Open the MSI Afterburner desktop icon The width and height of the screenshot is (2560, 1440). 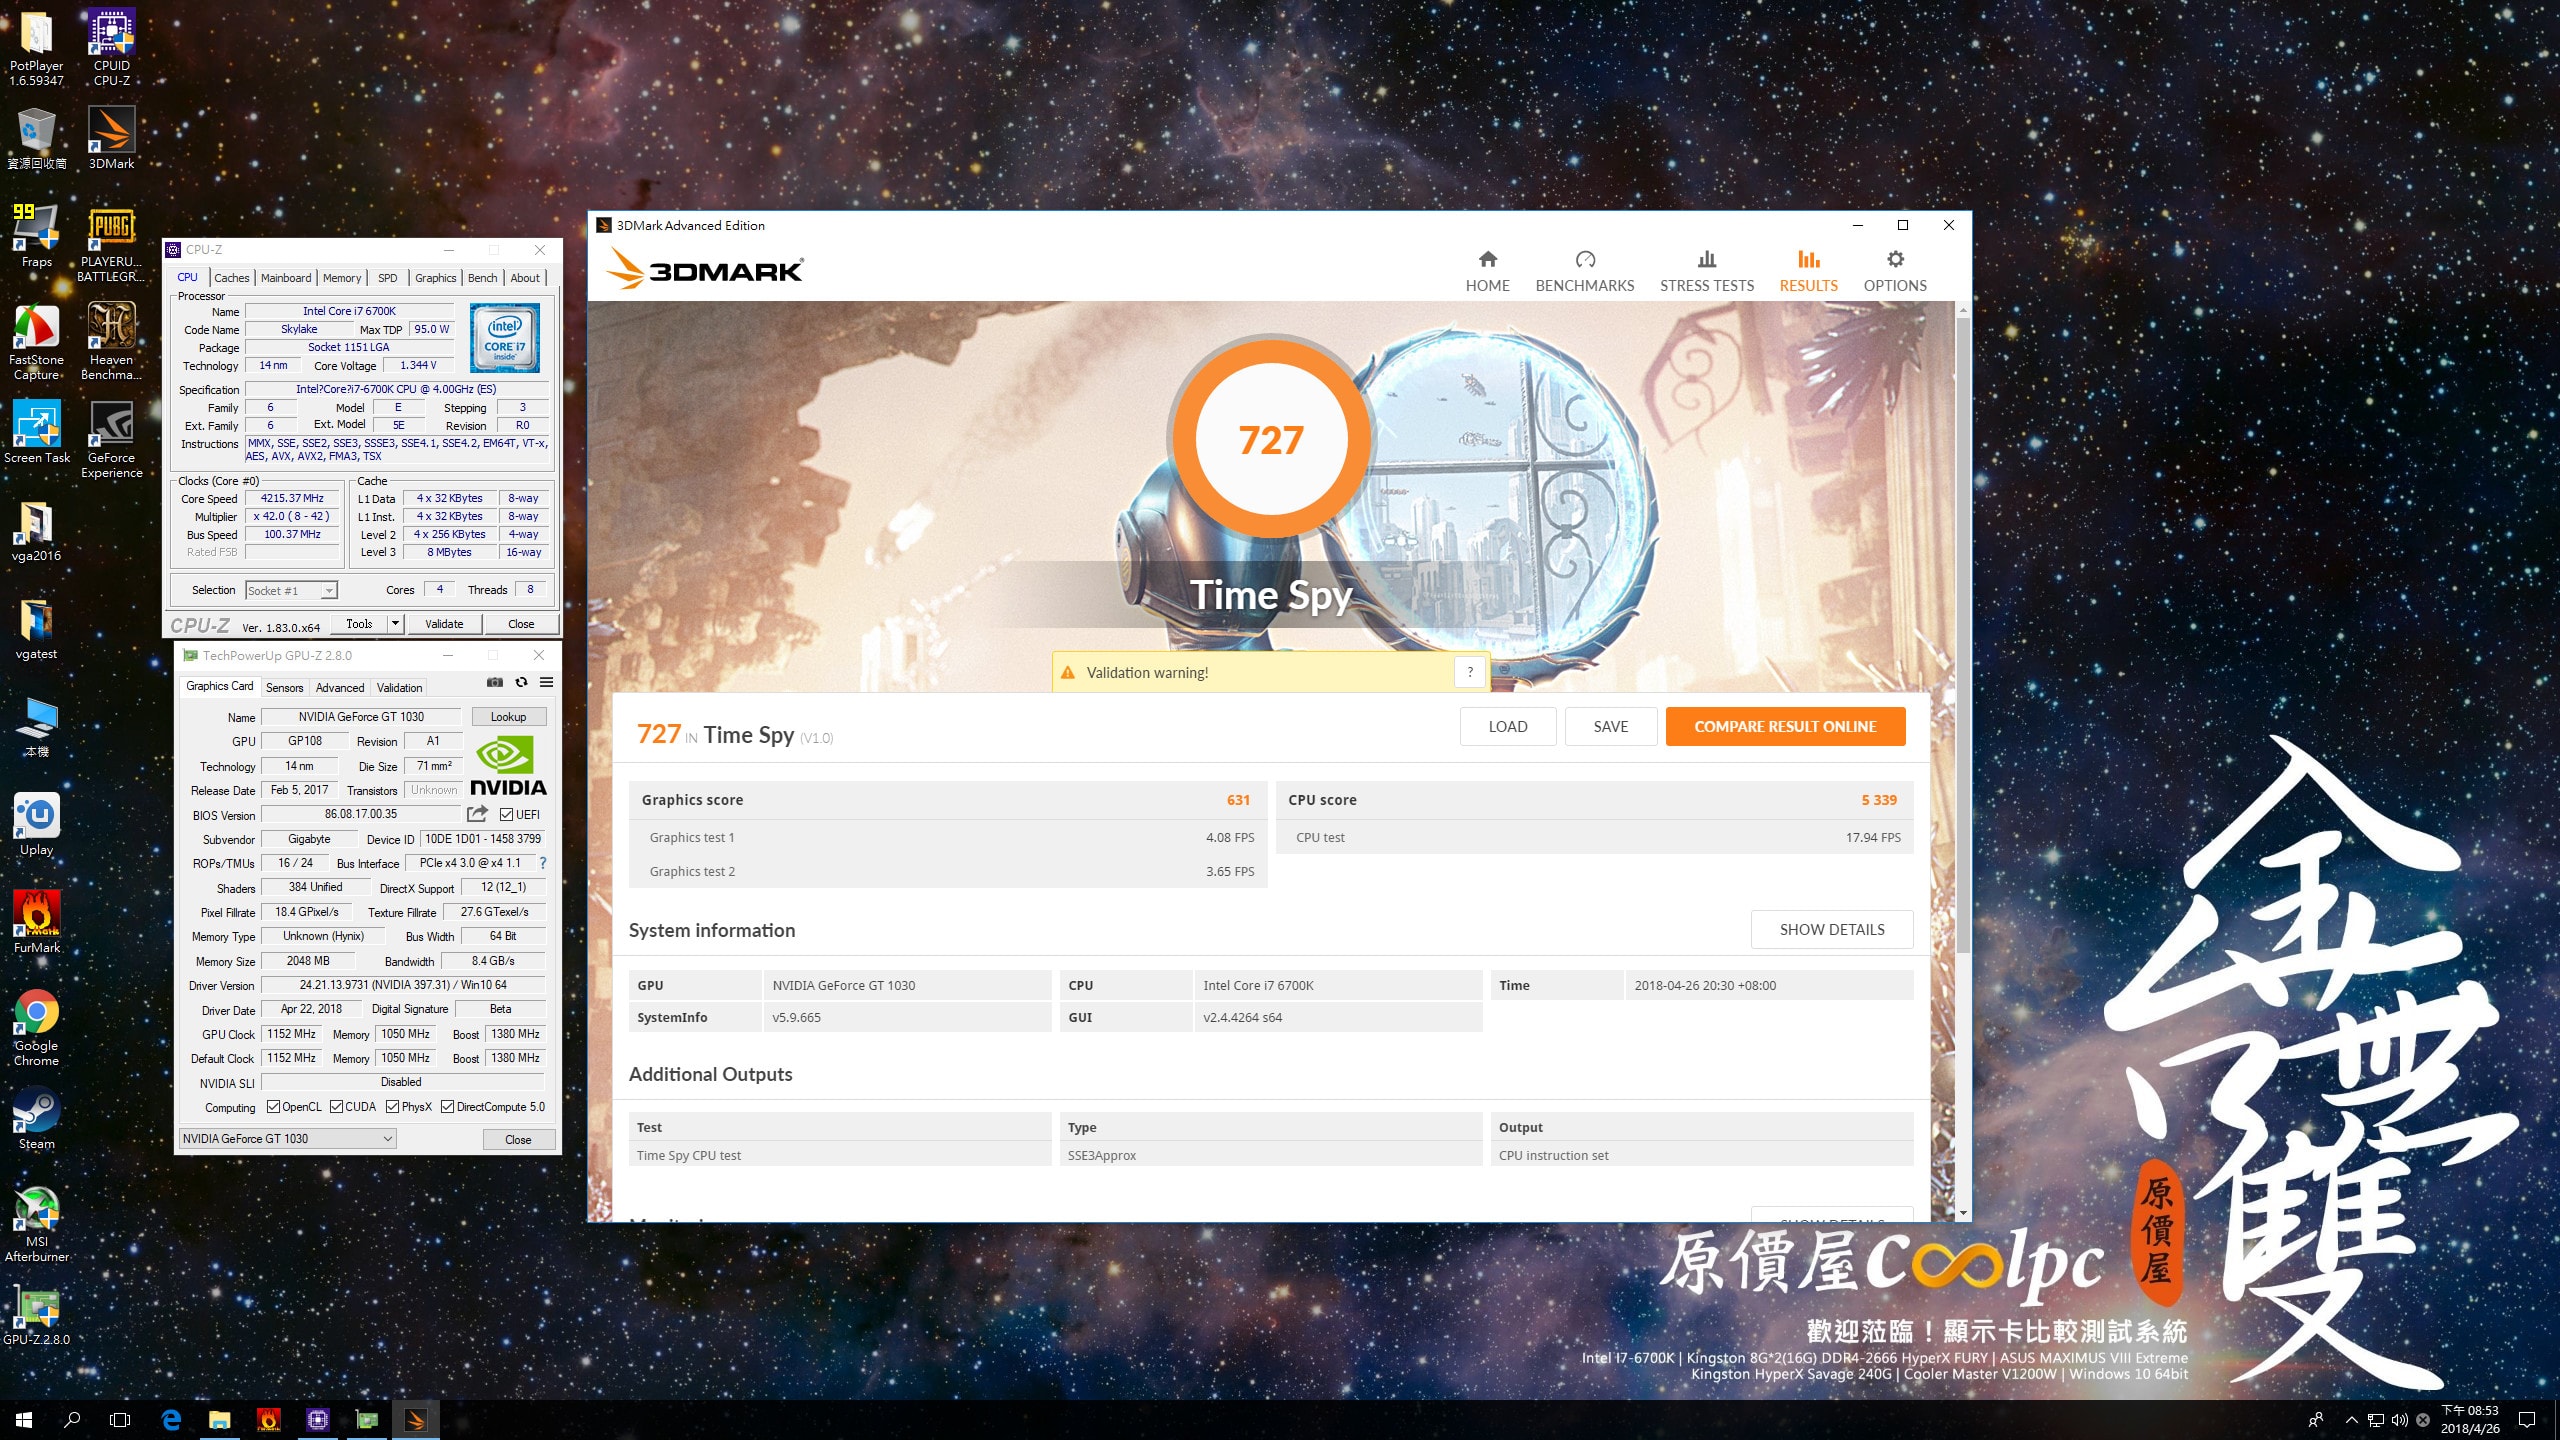[x=37, y=1224]
